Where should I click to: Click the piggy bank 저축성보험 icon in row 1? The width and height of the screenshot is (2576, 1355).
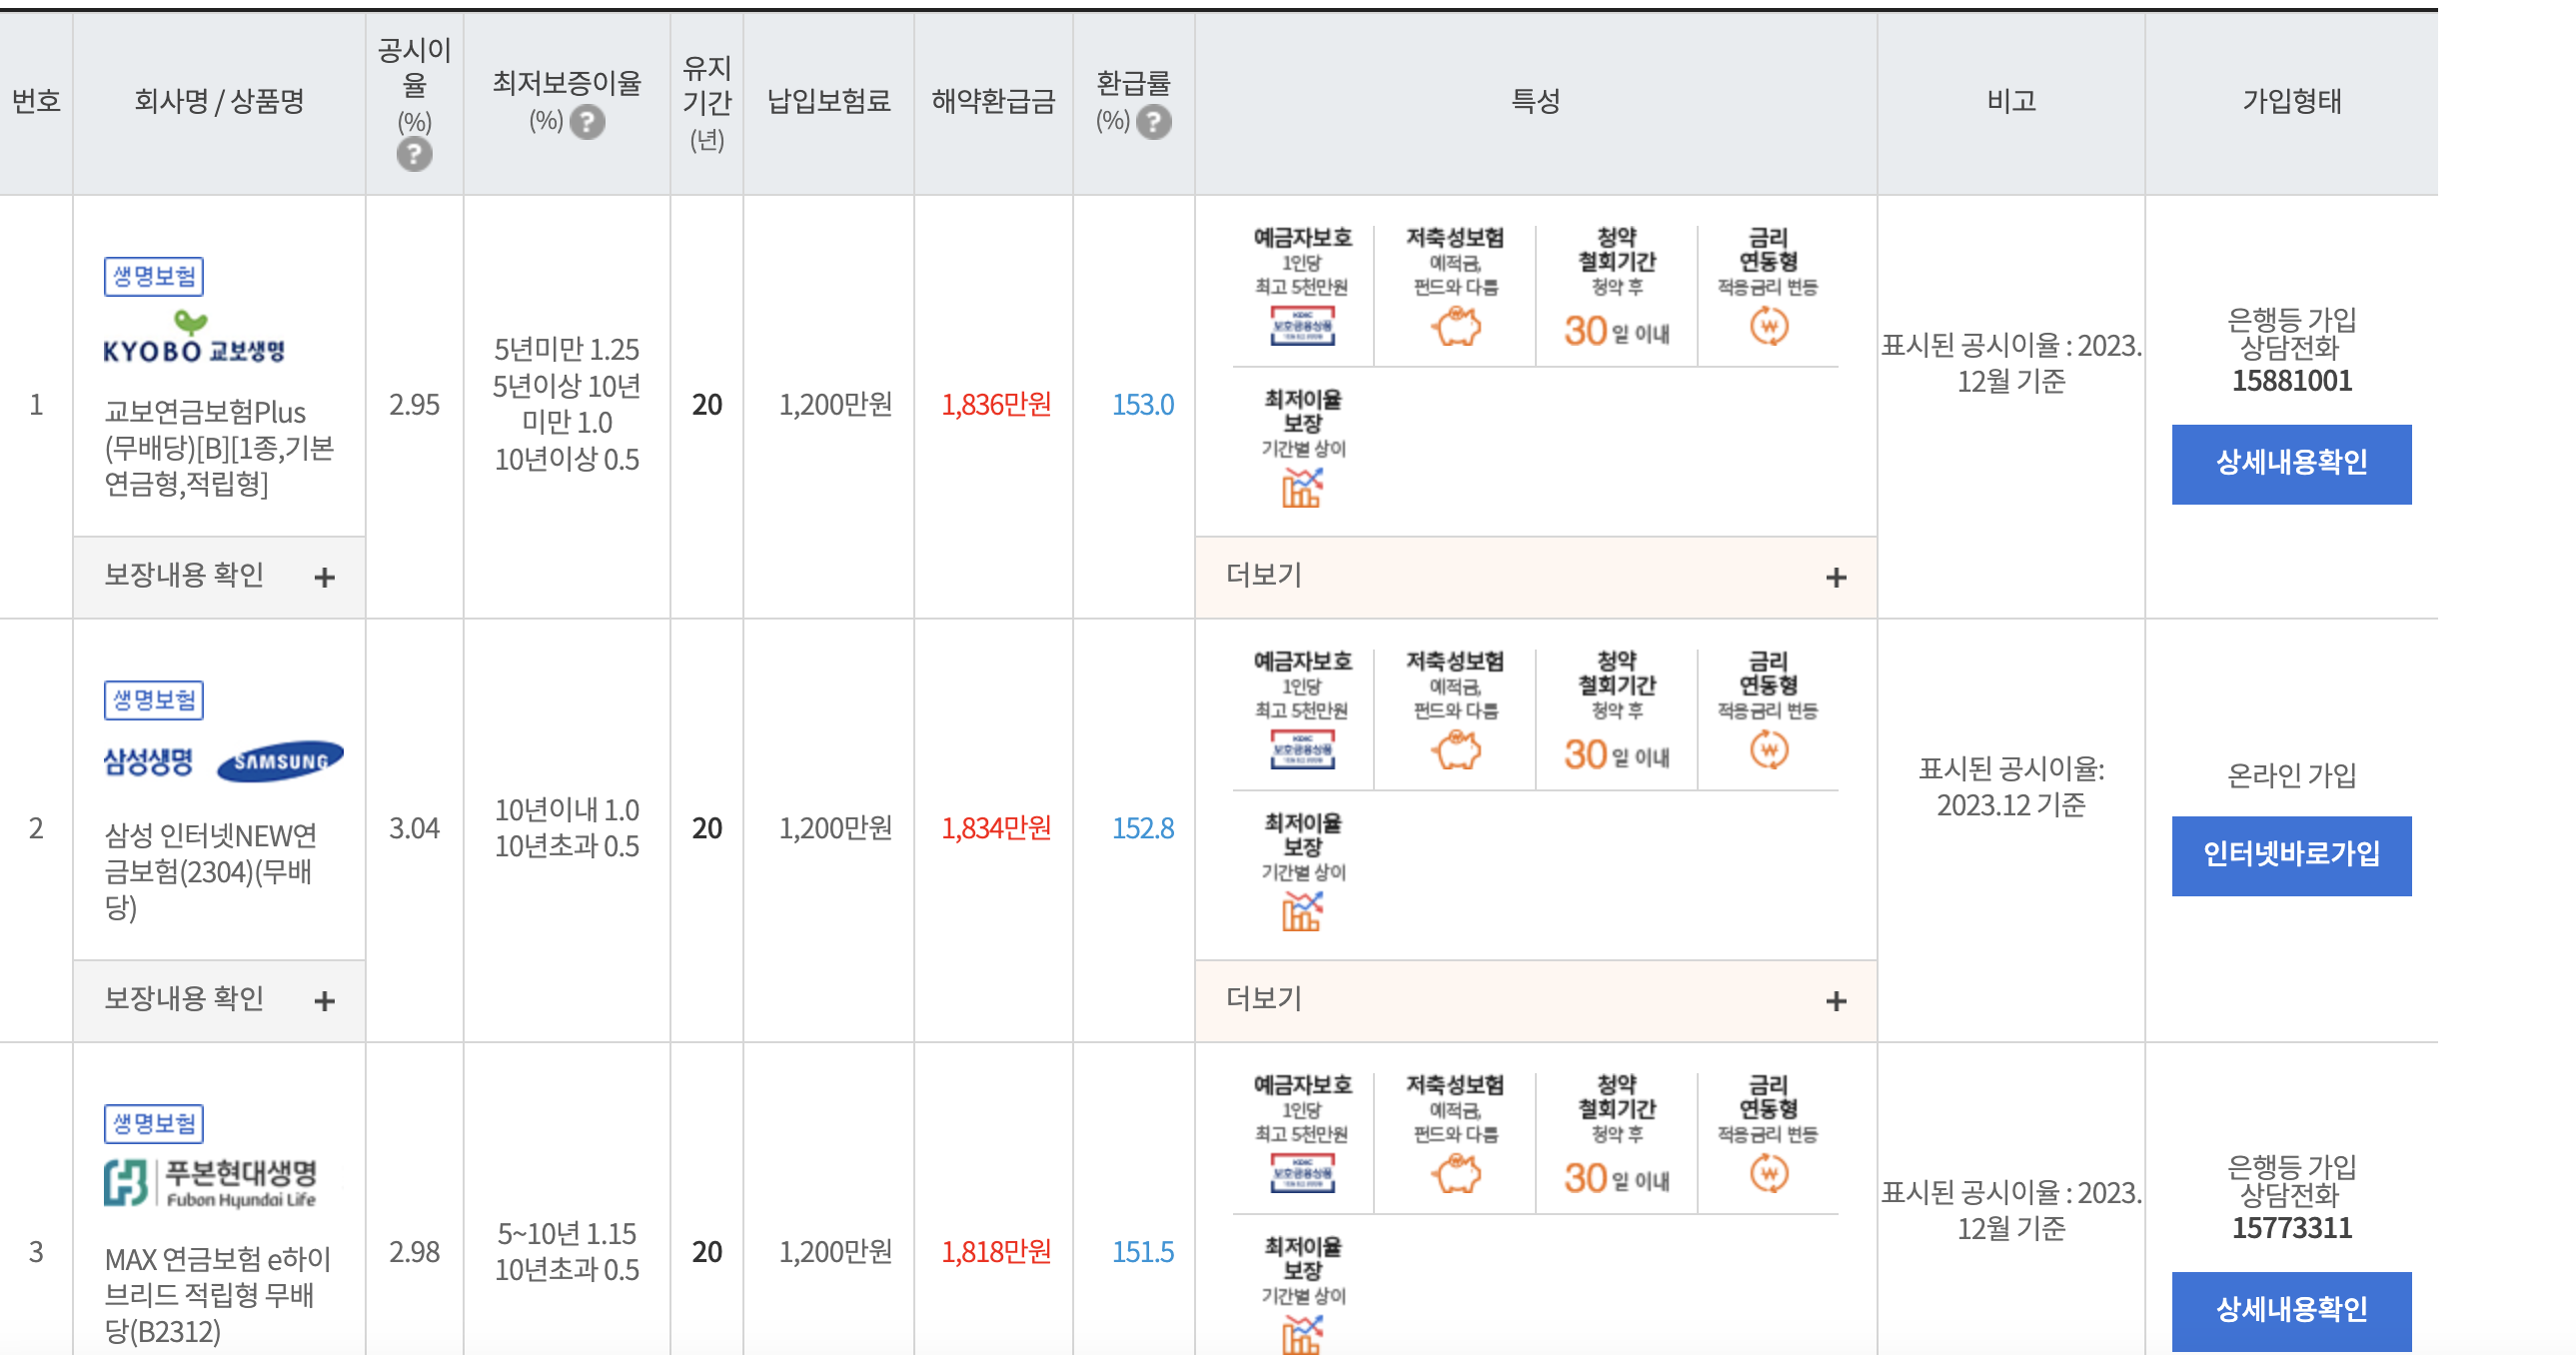pyautogui.click(x=1456, y=326)
